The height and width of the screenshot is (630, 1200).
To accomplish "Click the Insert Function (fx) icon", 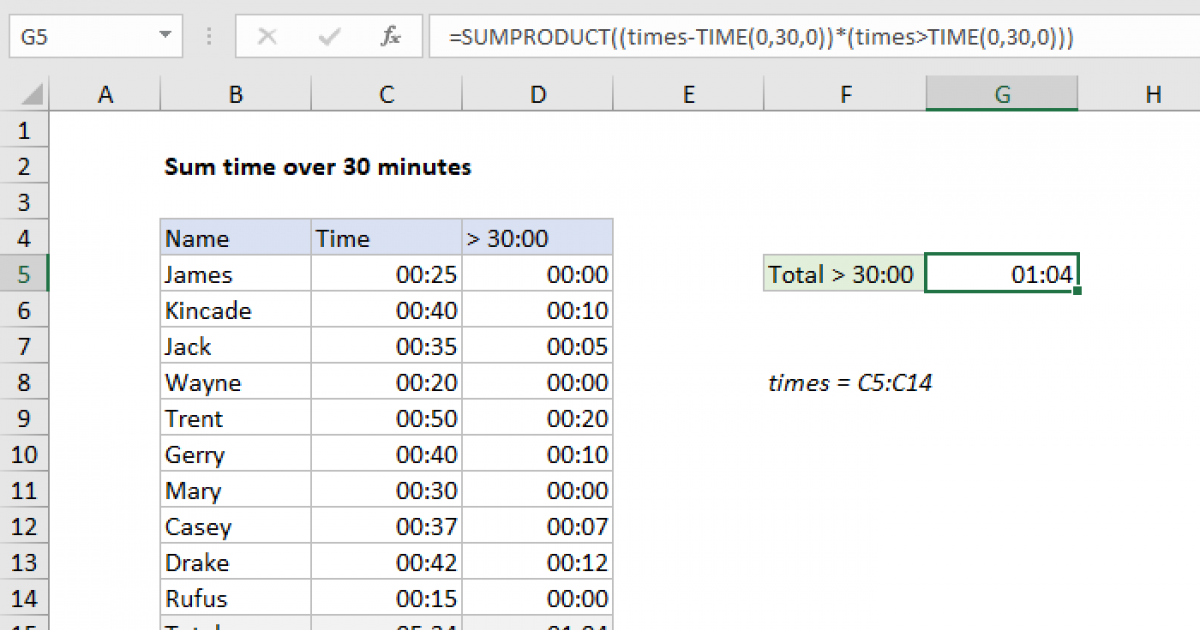I will (390, 36).
